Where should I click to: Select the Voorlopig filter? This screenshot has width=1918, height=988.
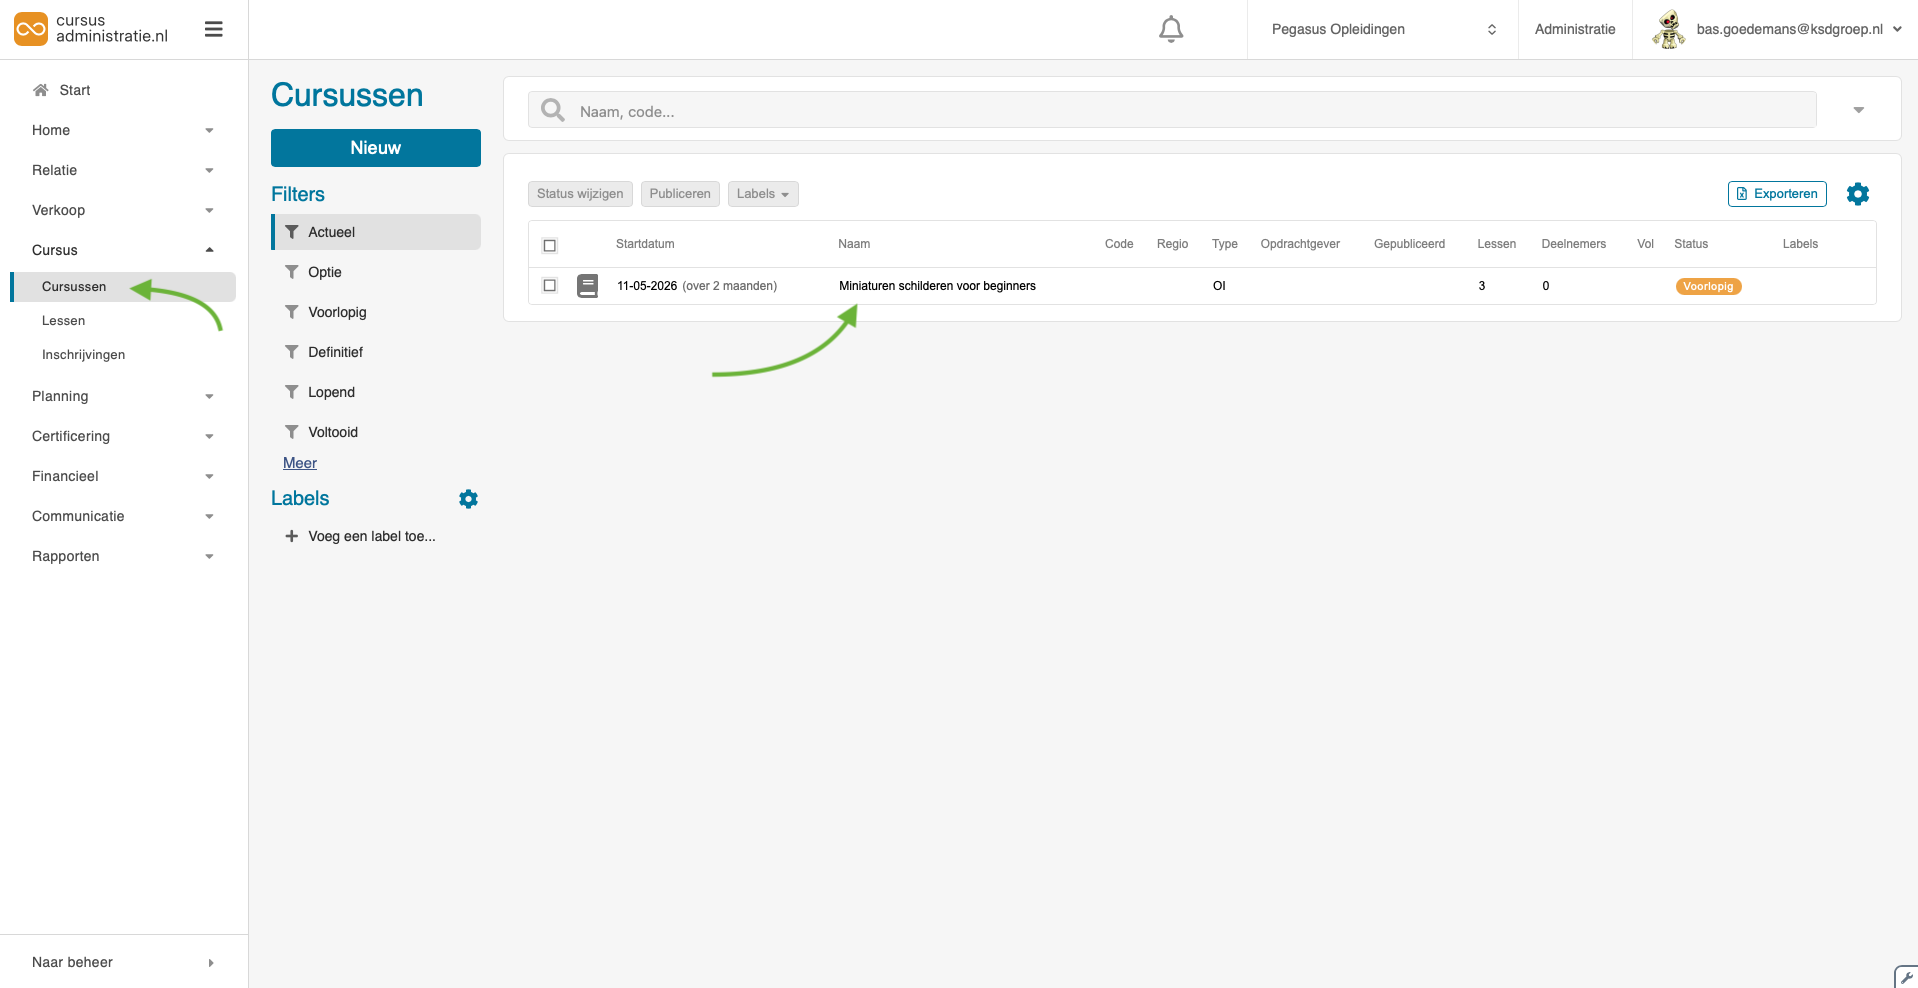(x=337, y=312)
